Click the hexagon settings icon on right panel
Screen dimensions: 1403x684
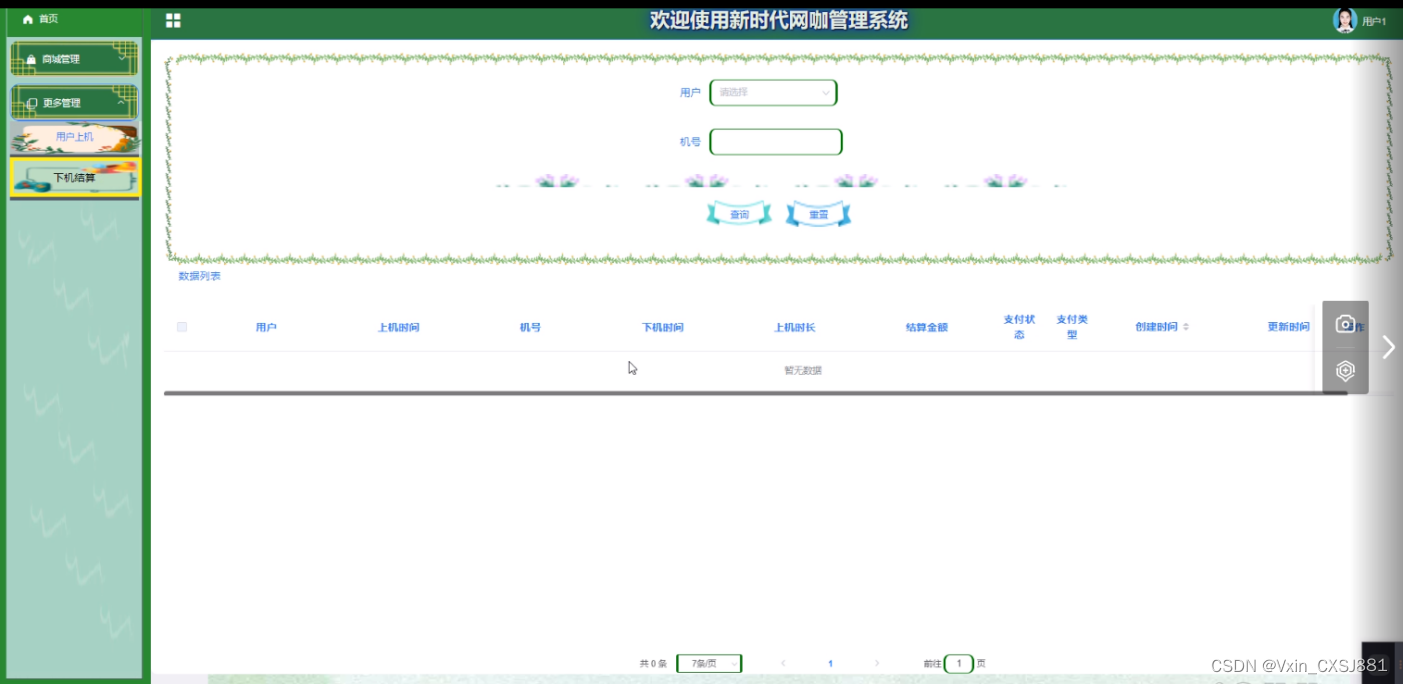tap(1344, 369)
